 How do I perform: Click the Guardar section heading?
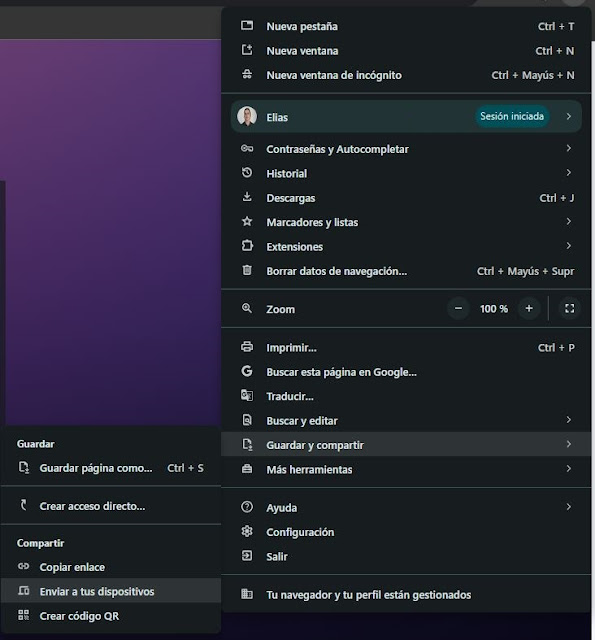tap(36, 444)
